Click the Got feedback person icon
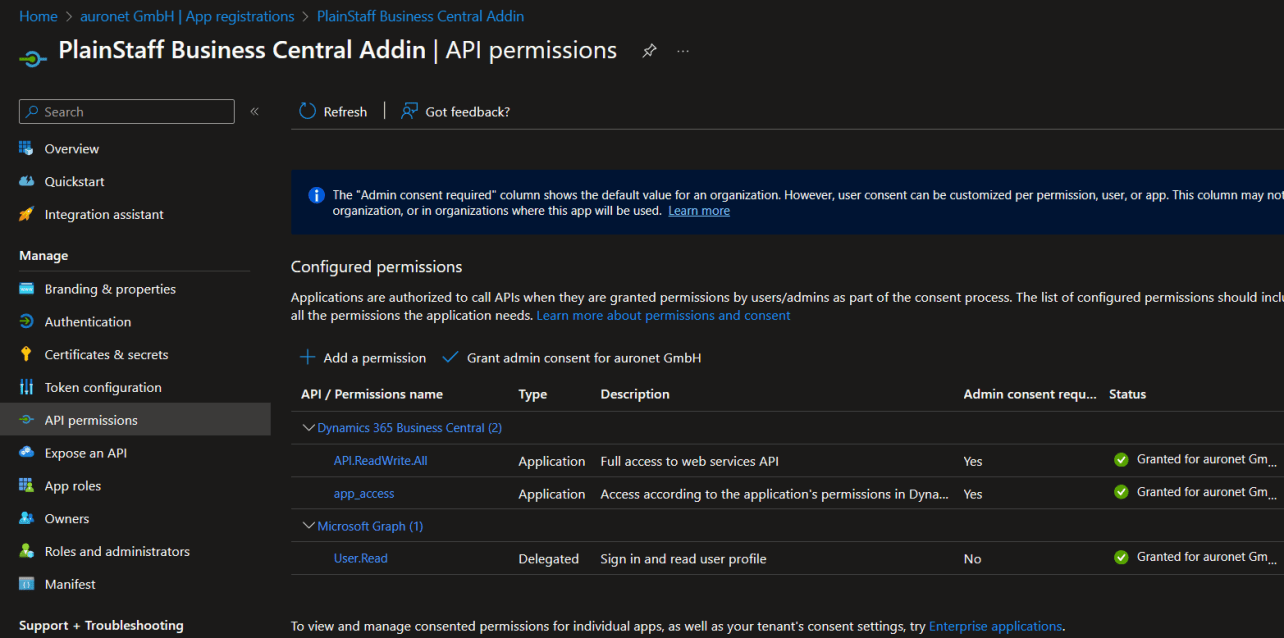1284x638 pixels. tap(409, 111)
